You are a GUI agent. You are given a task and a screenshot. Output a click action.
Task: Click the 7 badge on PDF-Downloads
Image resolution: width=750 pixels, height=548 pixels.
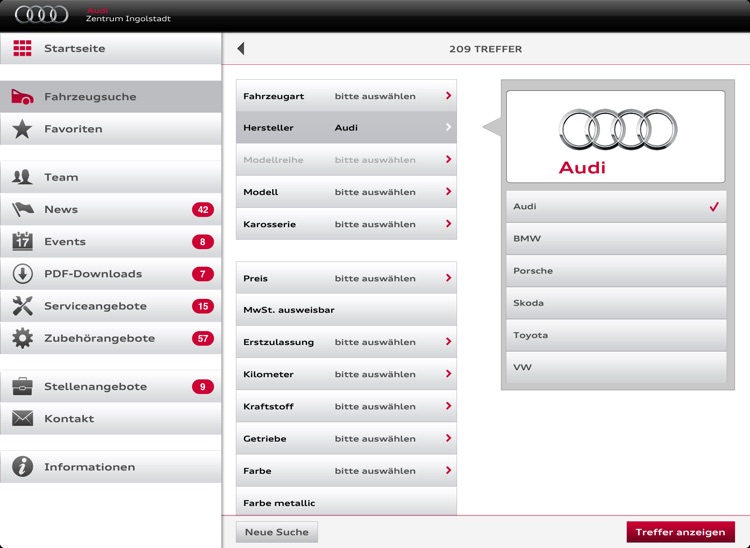coord(203,274)
